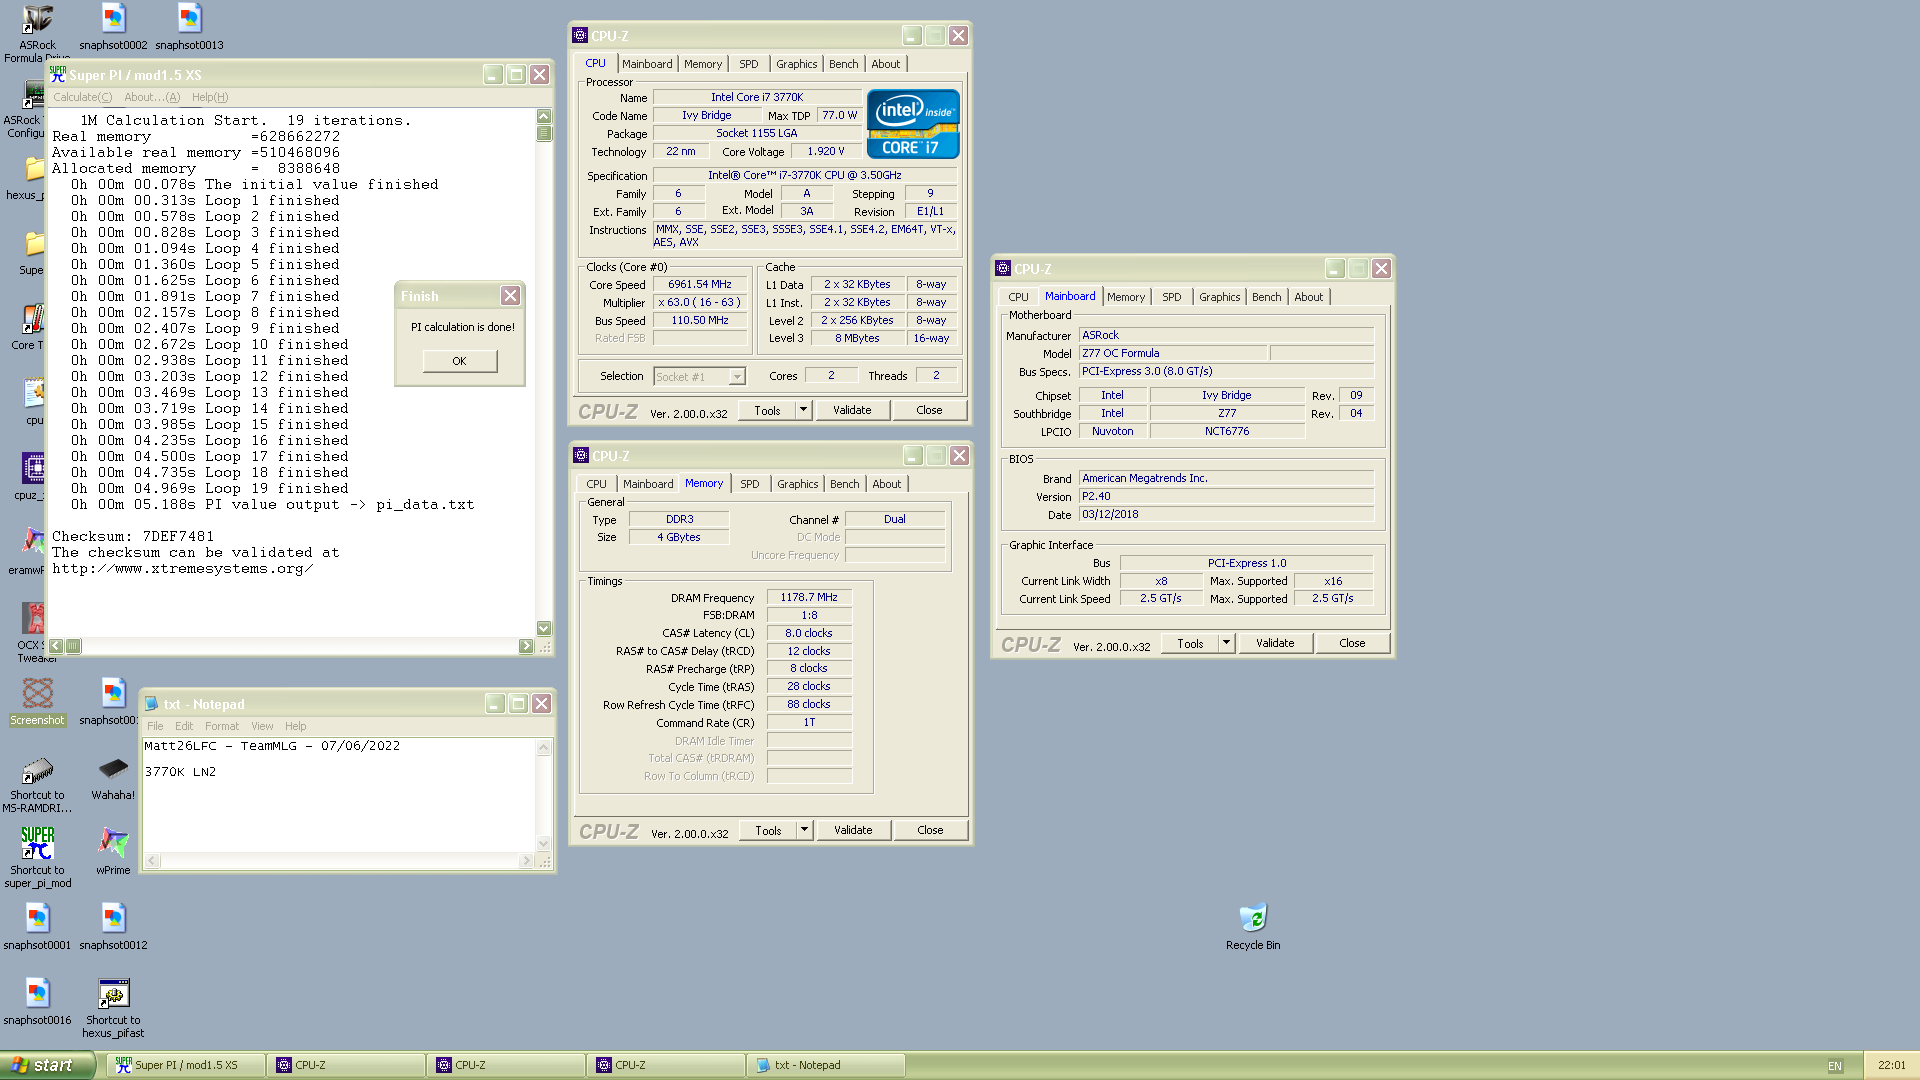This screenshot has width=1920, height=1080.
Task: Open Help menu in Super PI
Action: coord(210,97)
